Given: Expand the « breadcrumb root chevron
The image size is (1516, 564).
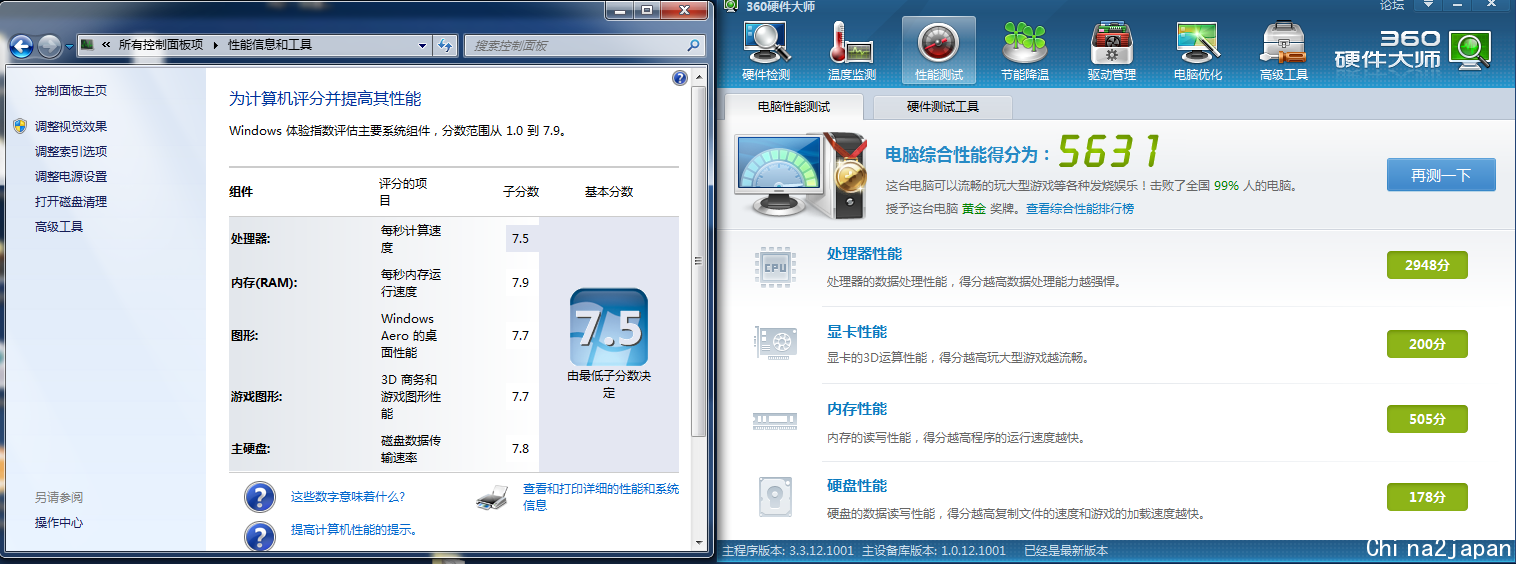Looking at the screenshot, I should tap(106, 45).
